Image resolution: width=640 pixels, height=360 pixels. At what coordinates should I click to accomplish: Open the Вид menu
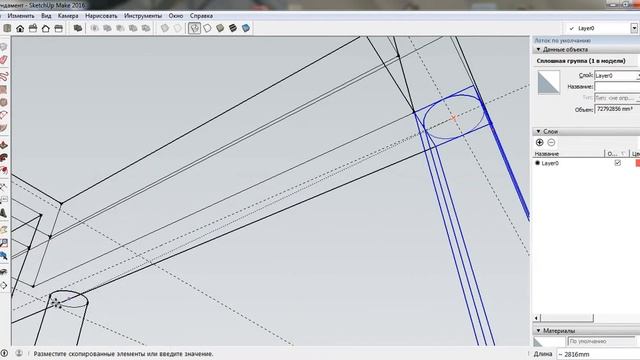[x=46, y=16]
